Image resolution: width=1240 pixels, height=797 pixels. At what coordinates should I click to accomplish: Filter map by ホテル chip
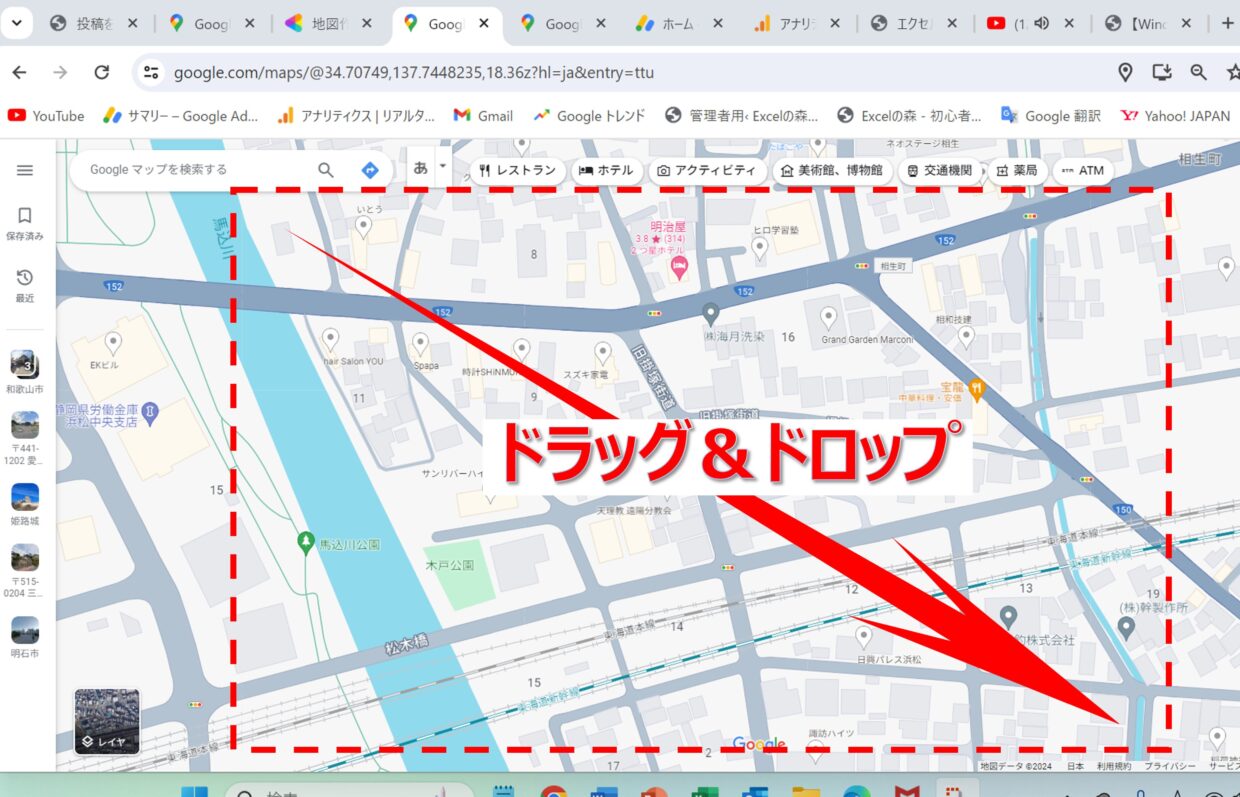coord(606,171)
